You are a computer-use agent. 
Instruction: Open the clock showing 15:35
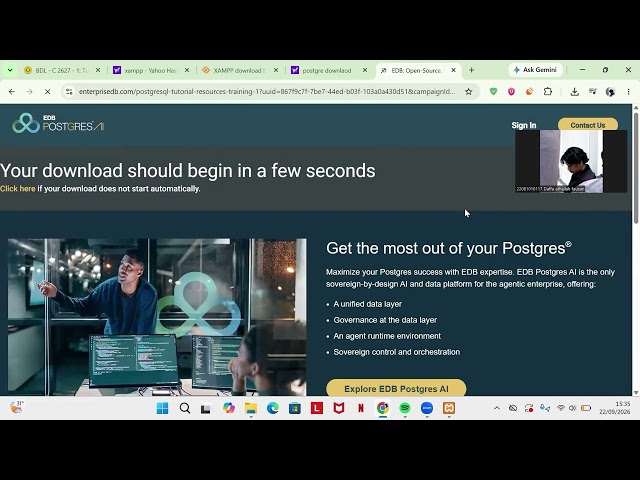pos(615,408)
